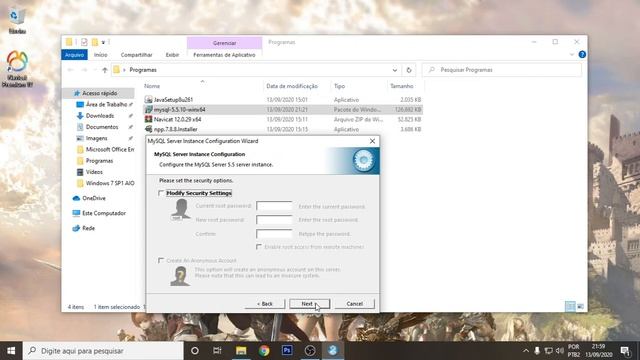Open Vídeos in the sidebar
Viewport: 640px width, 360px height.
[x=94, y=172]
